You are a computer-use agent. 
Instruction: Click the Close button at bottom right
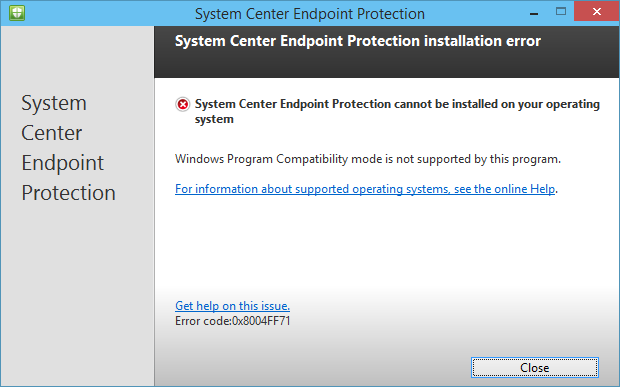coord(535,368)
